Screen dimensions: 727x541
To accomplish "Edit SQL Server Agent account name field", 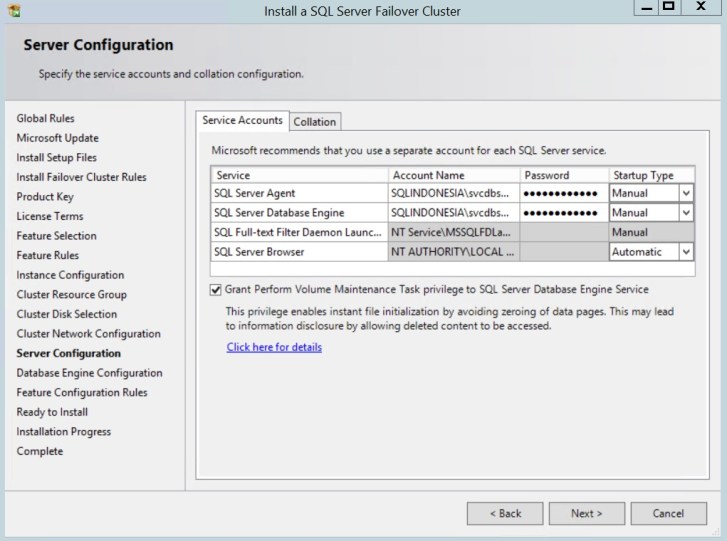I will pos(453,193).
